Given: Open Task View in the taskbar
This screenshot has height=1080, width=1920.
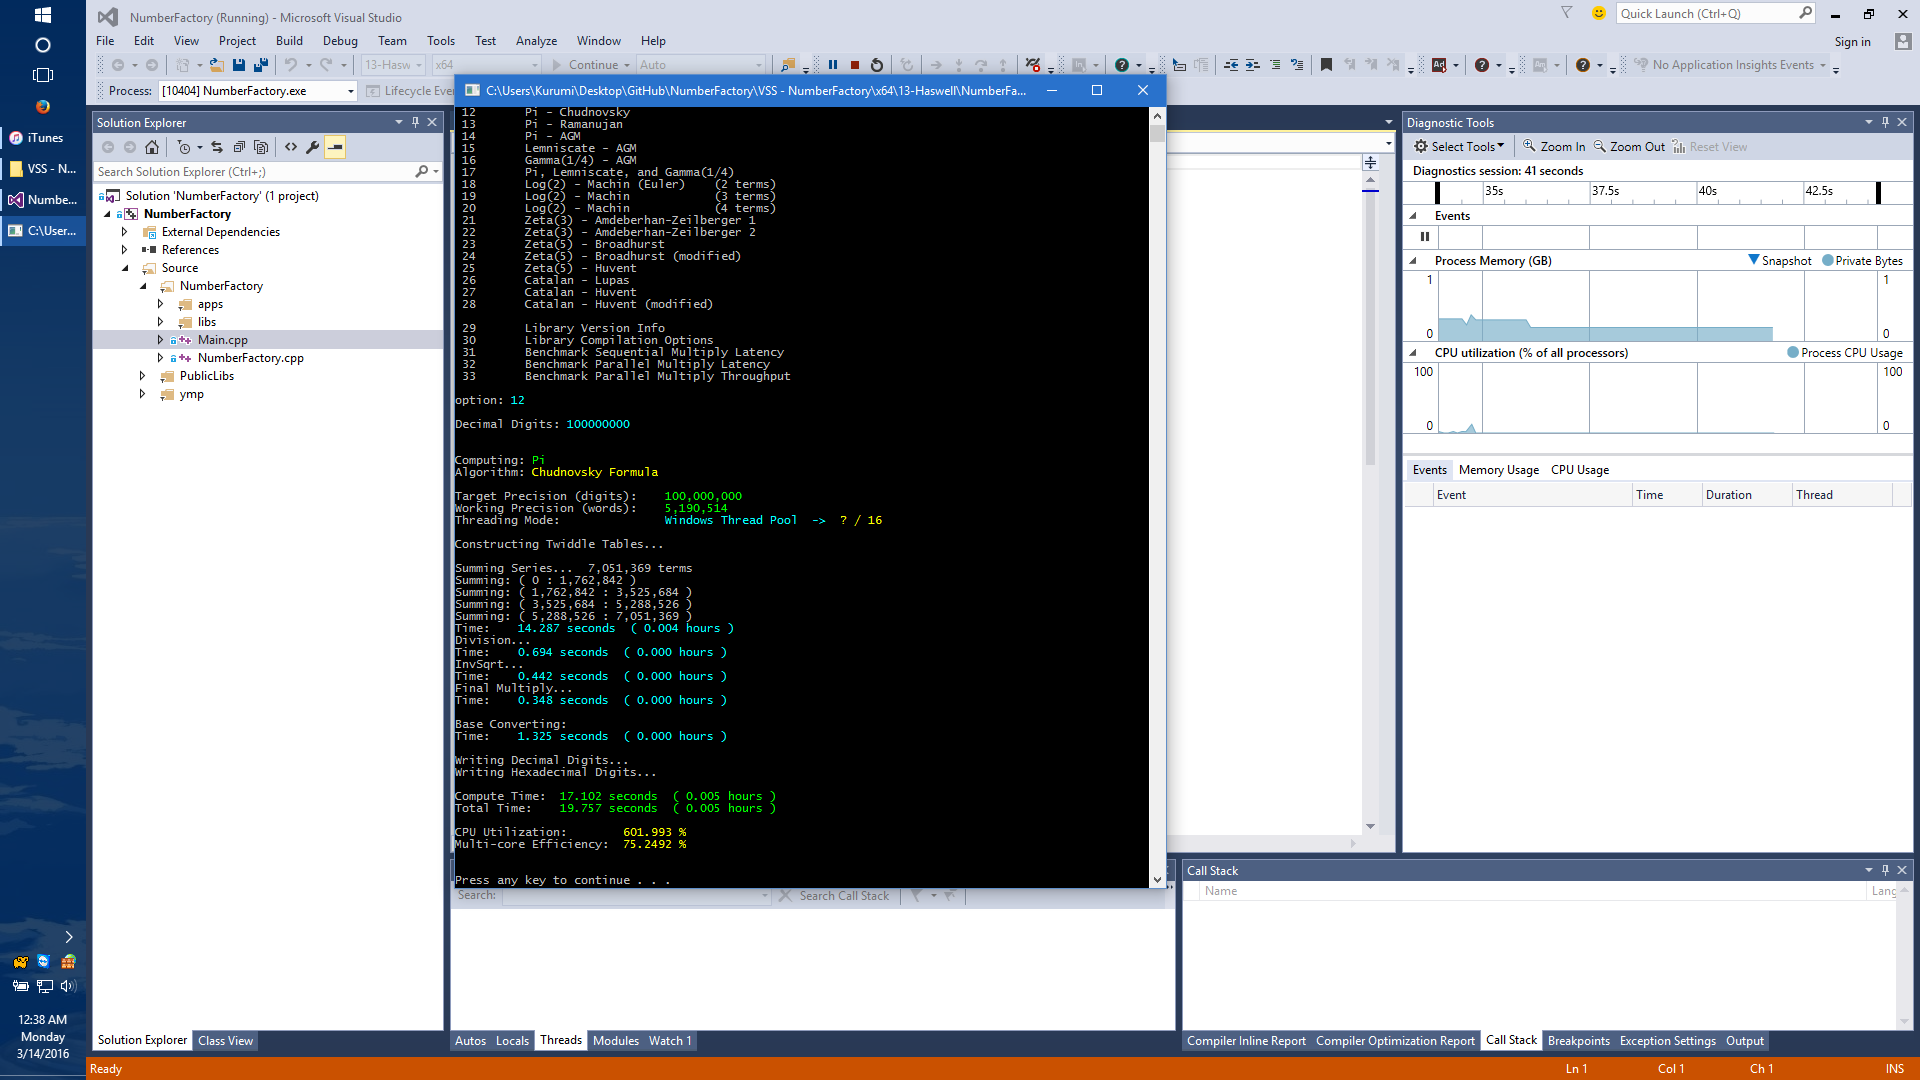Looking at the screenshot, I should pos(43,75).
